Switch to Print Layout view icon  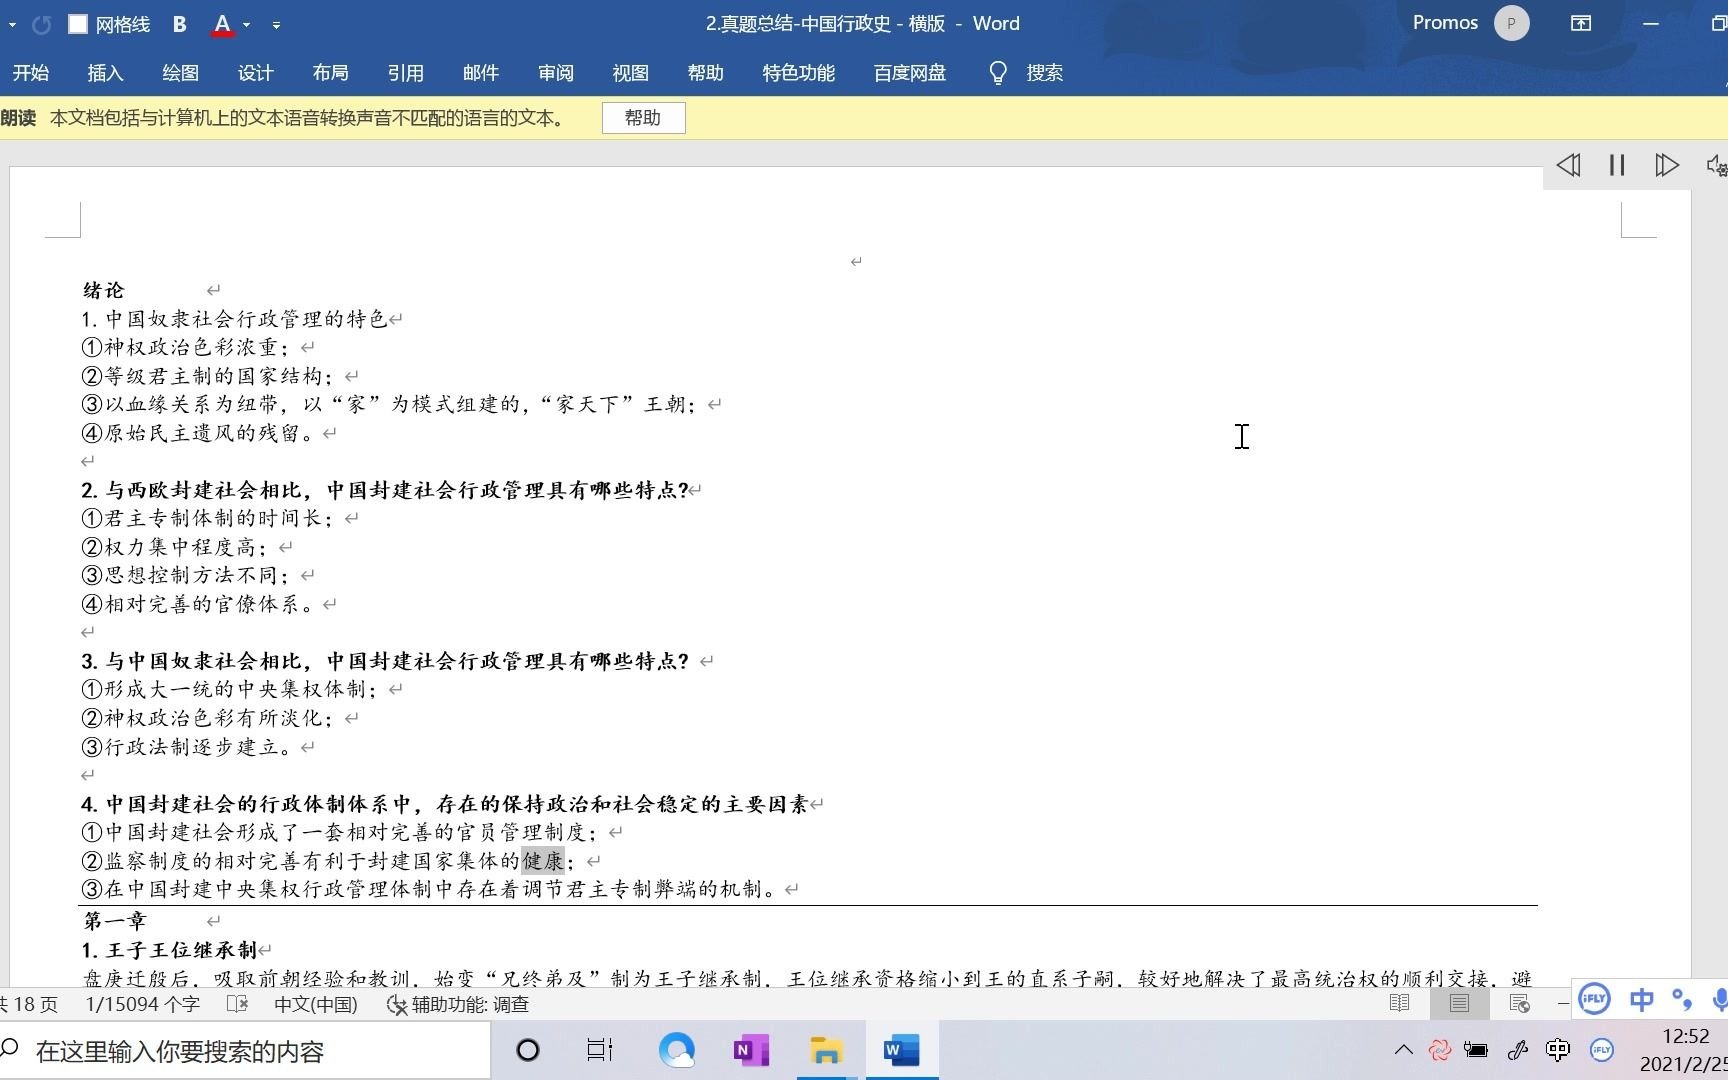pyautogui.click(x=1459, y=1003)
